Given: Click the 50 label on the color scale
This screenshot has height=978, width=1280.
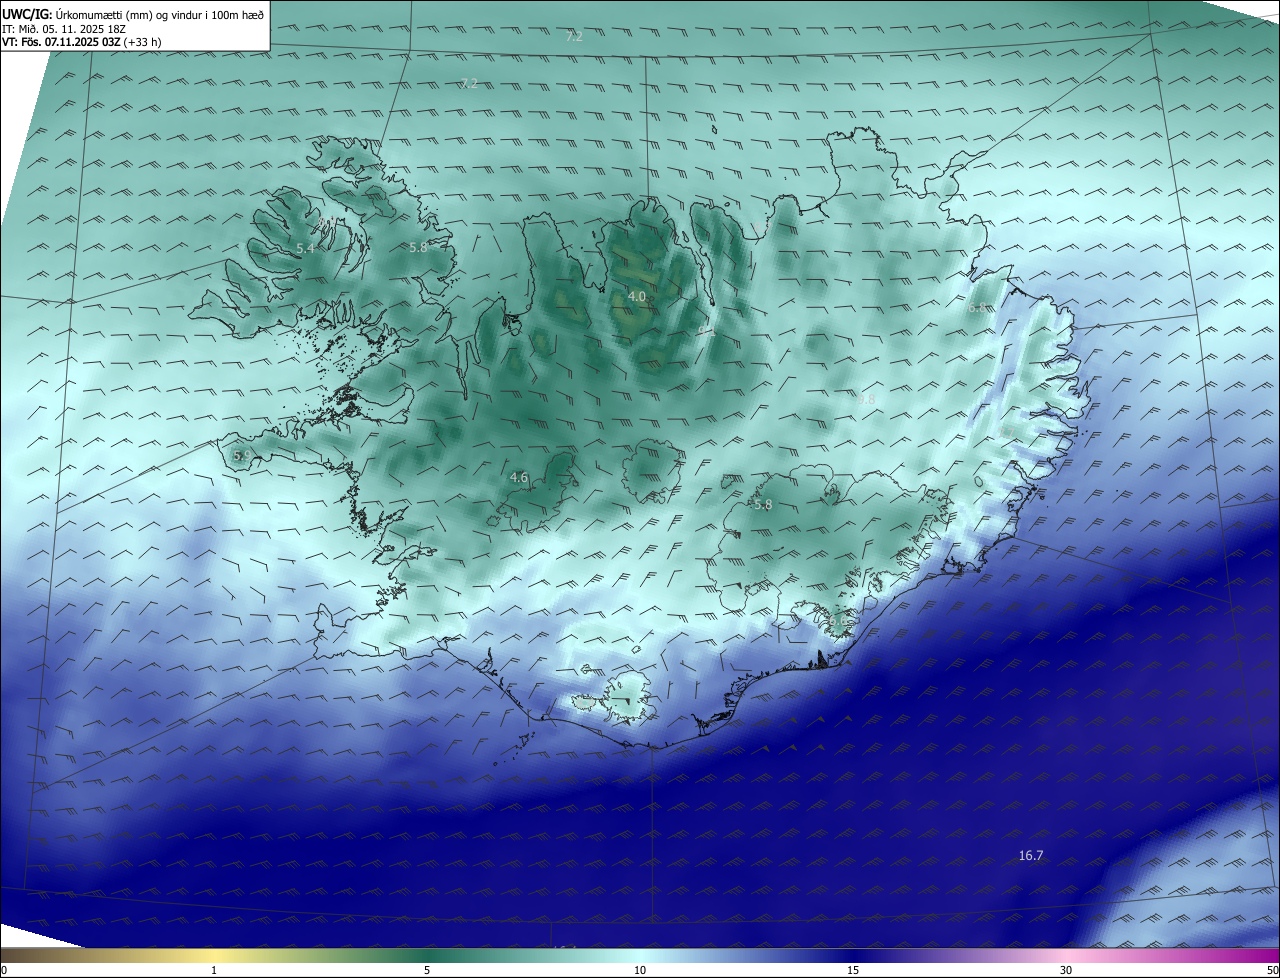Looking at the screenshot, I should 1272,970.
